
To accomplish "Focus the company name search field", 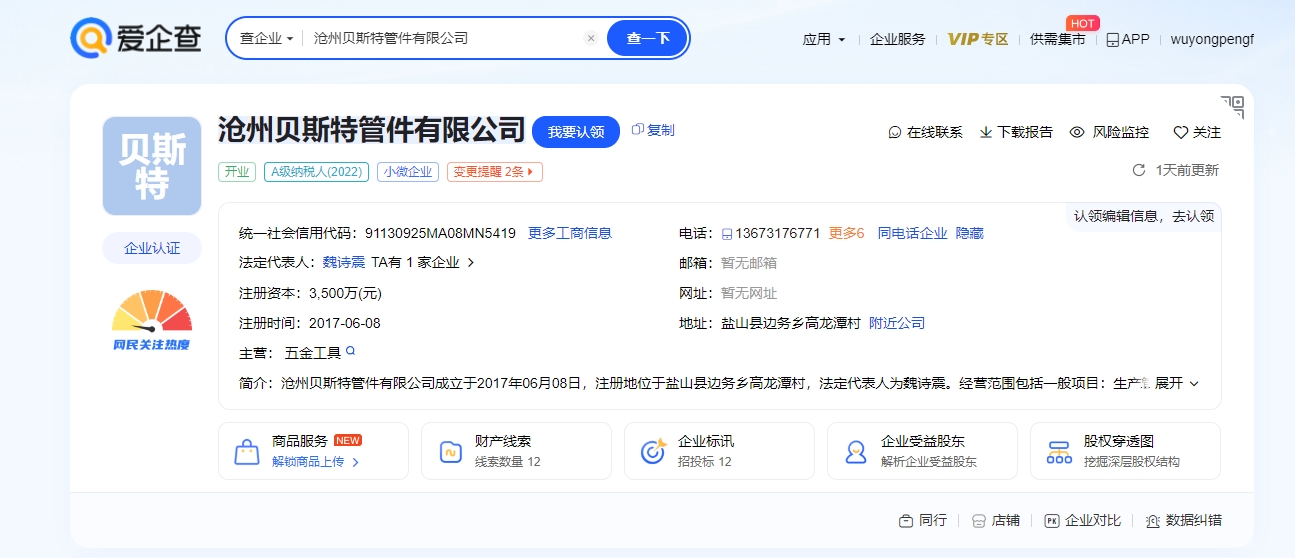I will [x=443, y=38].
